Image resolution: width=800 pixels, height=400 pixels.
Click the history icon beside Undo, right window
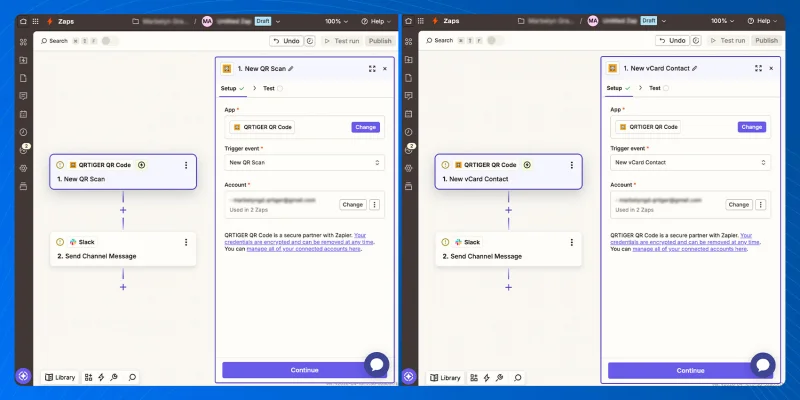click(696, 40)
